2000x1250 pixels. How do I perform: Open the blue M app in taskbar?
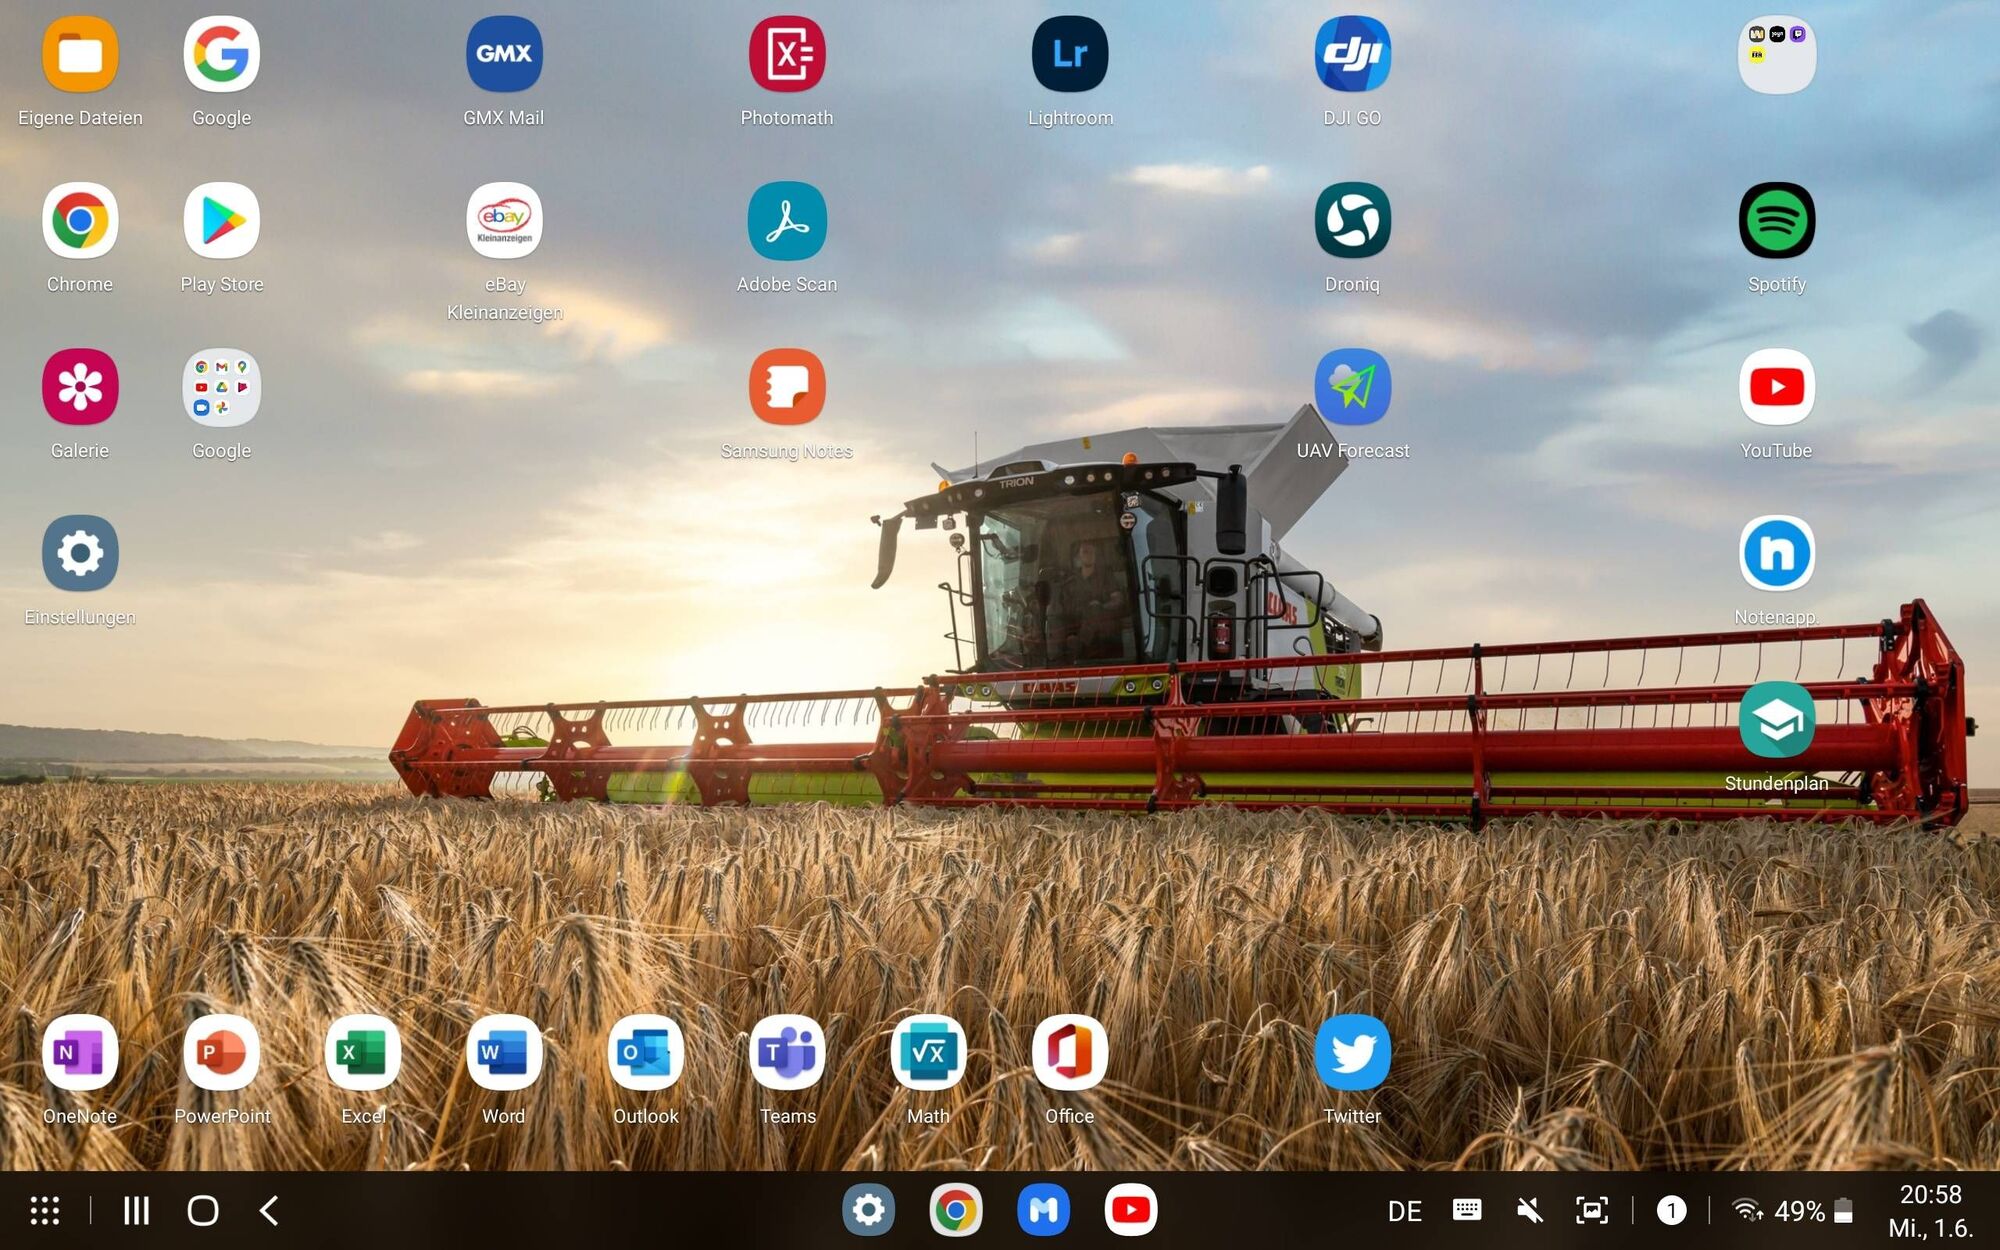1043,1211
